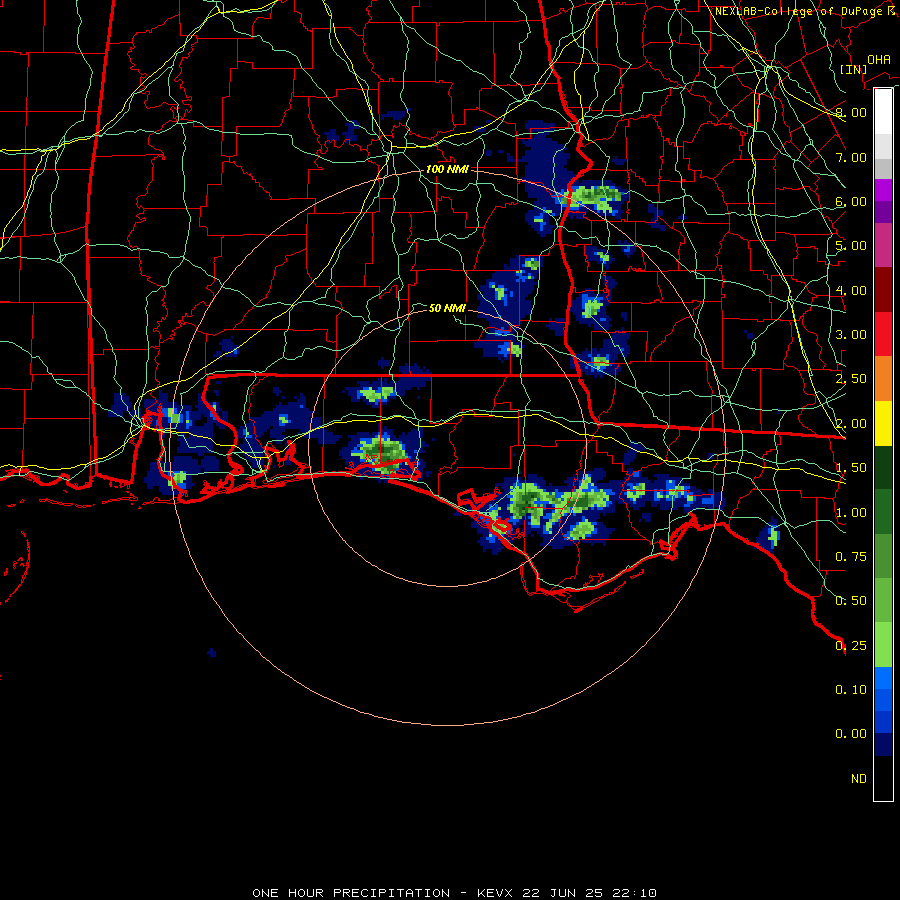Viewport: 900px width, 900px height.
Task: Click the 0.00 legend value
Action: pos(851,734)
